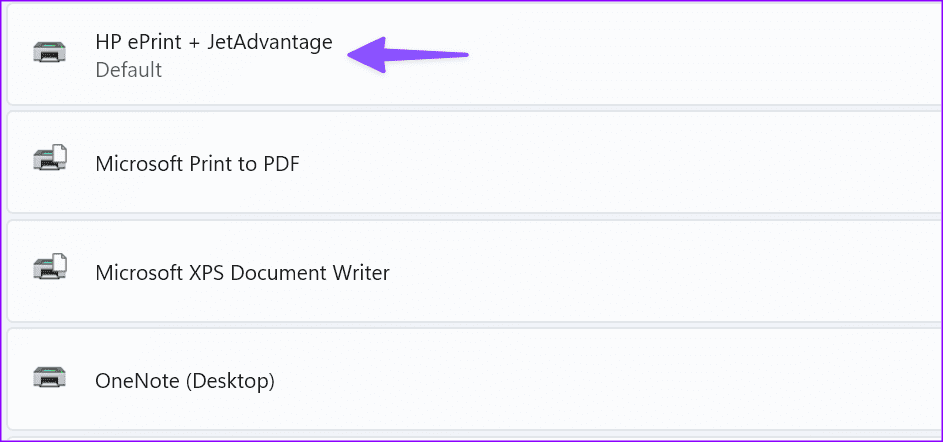The width and height of the screenshot is (943, 442).
Task: Click the Microsoft XPS Document Writer icon
Action: tap(50, 268)
